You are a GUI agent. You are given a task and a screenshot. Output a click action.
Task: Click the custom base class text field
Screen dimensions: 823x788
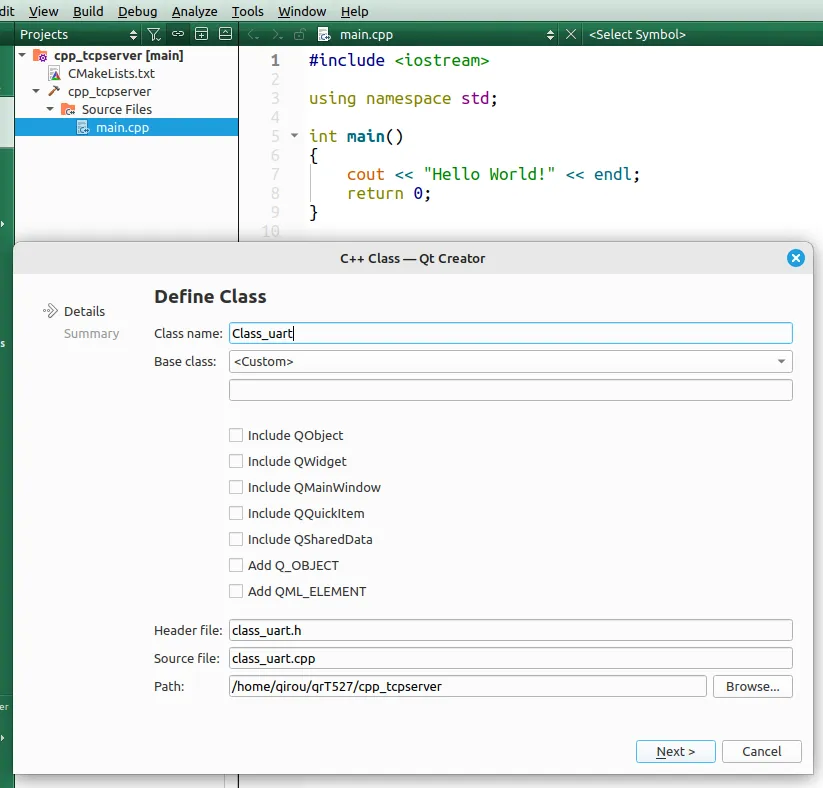pyautogui.click(x=510, y=390)
